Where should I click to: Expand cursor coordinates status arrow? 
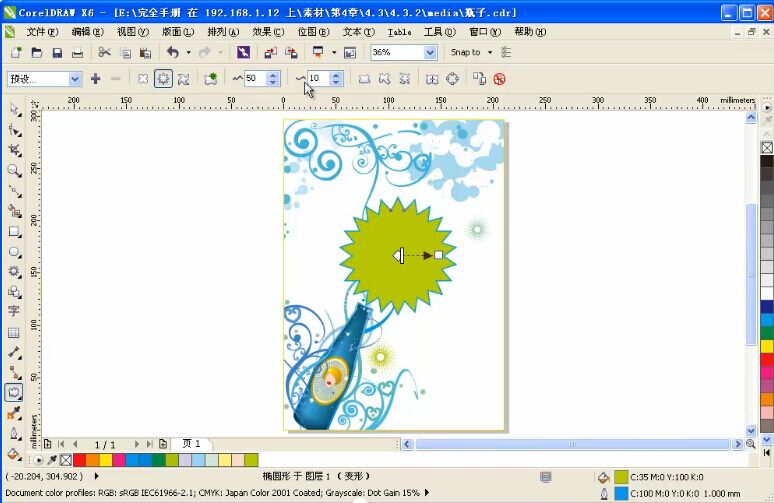[x=96, y=476]
